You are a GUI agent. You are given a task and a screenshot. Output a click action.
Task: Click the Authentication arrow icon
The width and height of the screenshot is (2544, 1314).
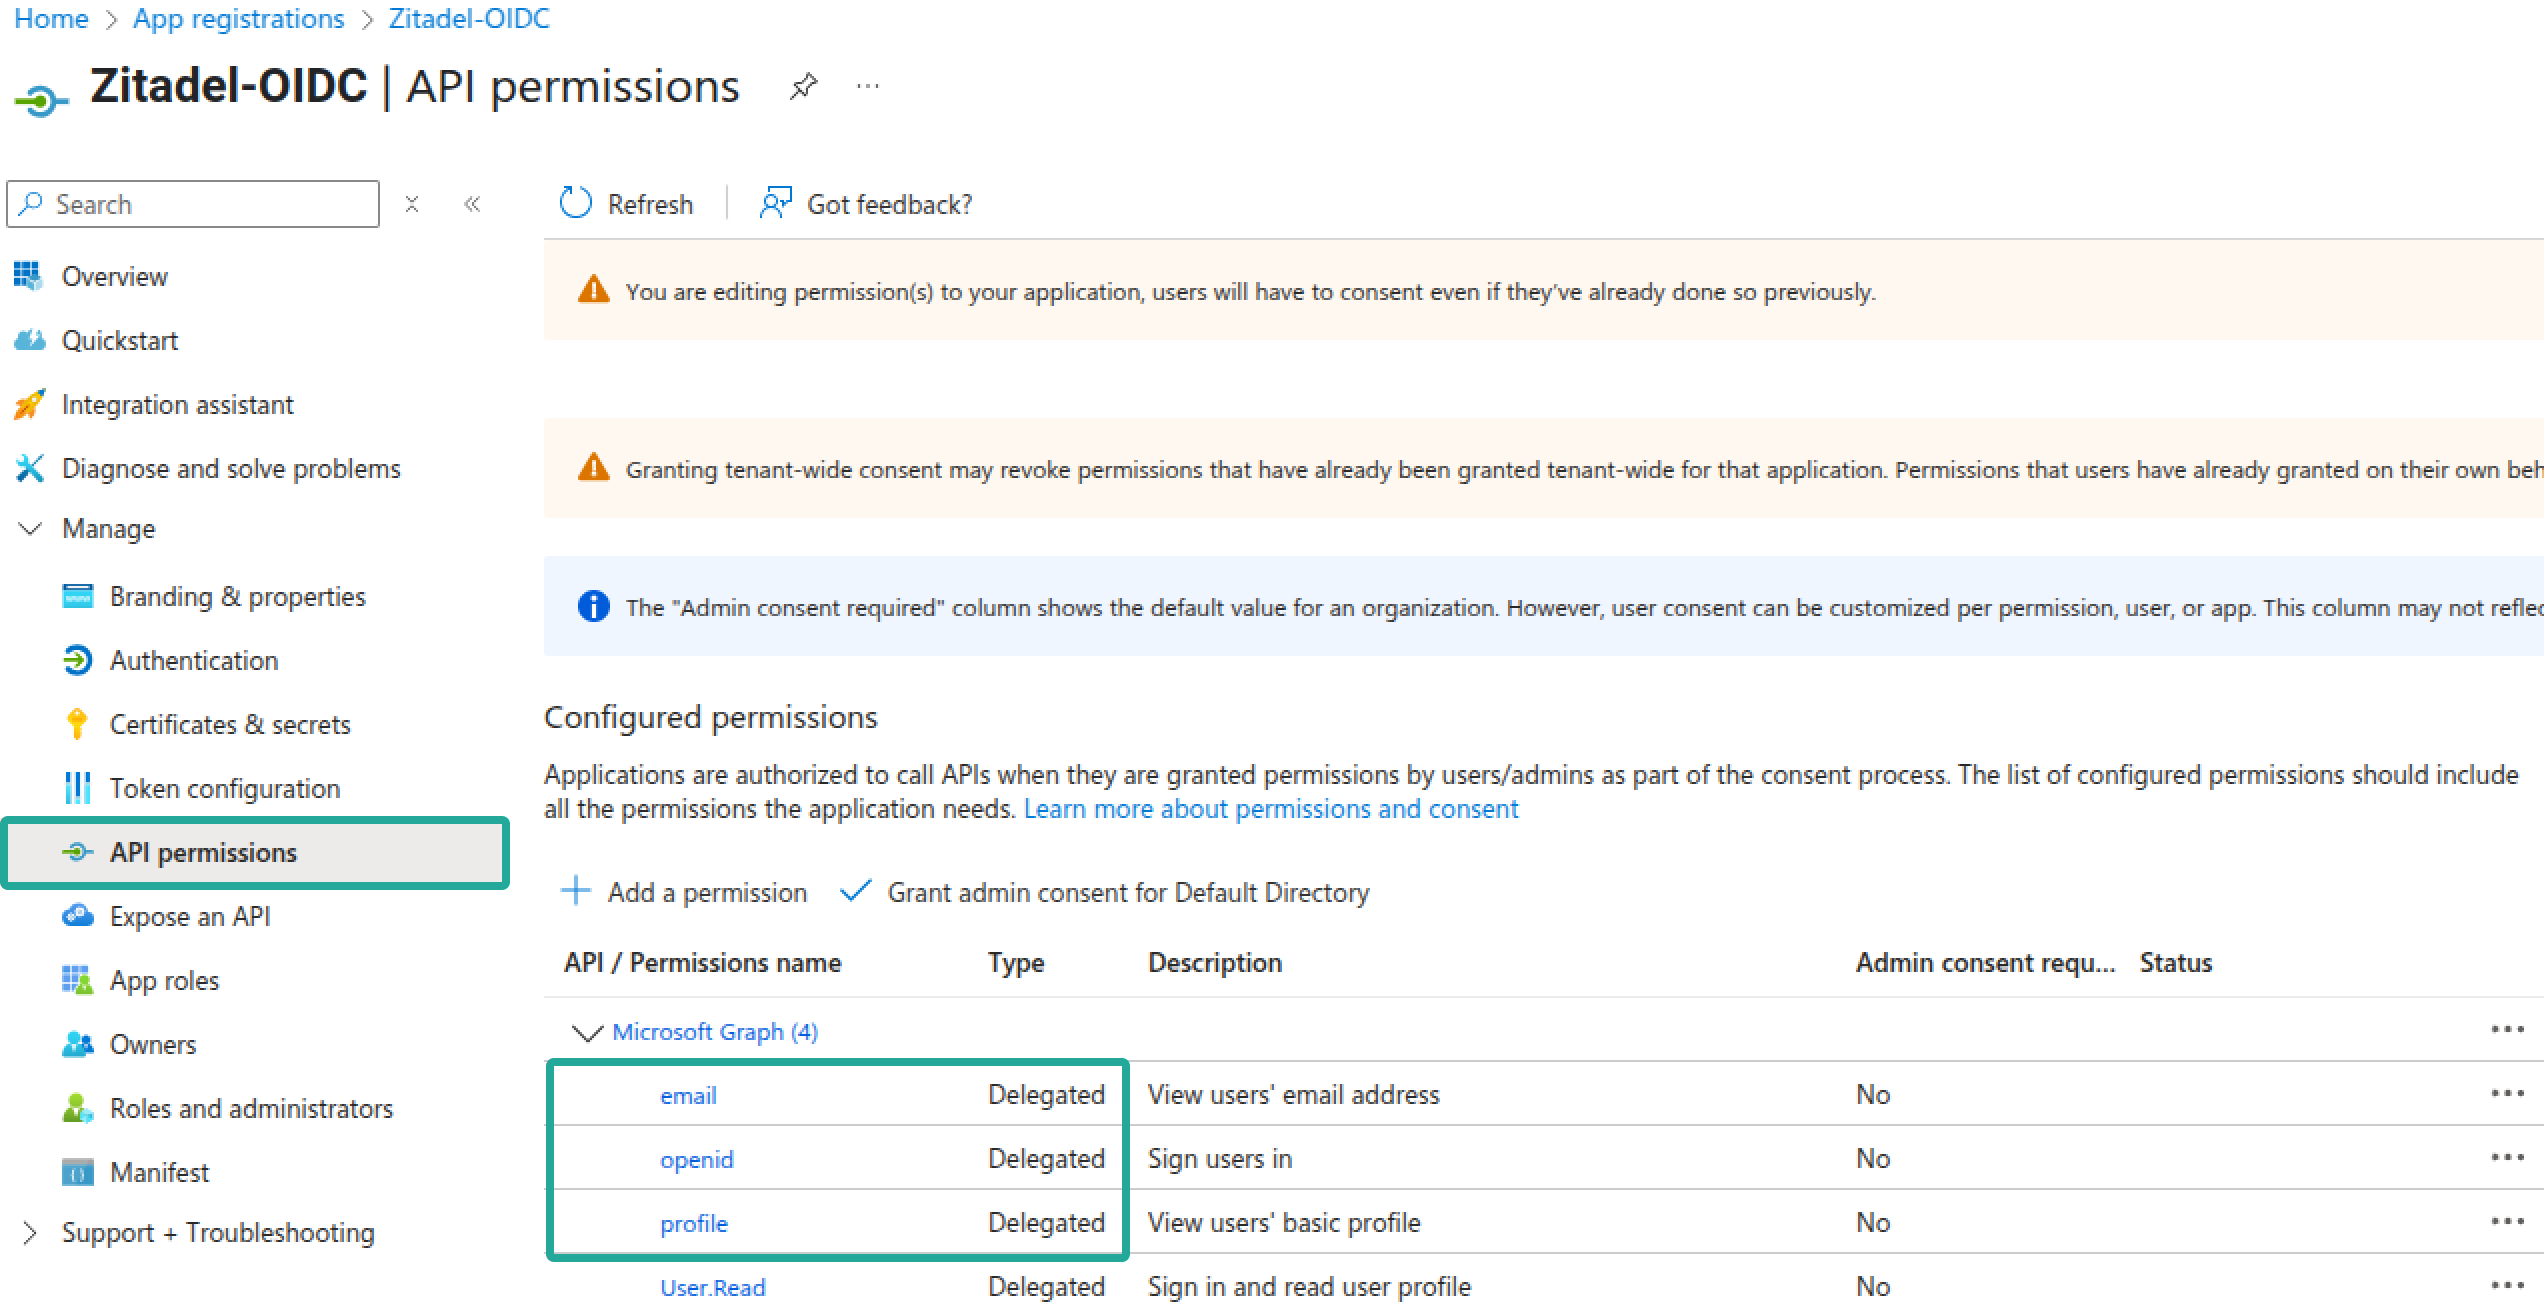coord(77,660)
